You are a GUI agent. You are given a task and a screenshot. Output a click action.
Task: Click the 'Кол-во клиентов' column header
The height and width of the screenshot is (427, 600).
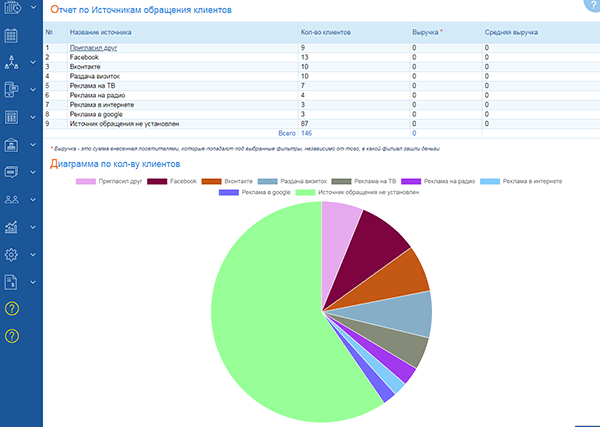tap(326, 32)
